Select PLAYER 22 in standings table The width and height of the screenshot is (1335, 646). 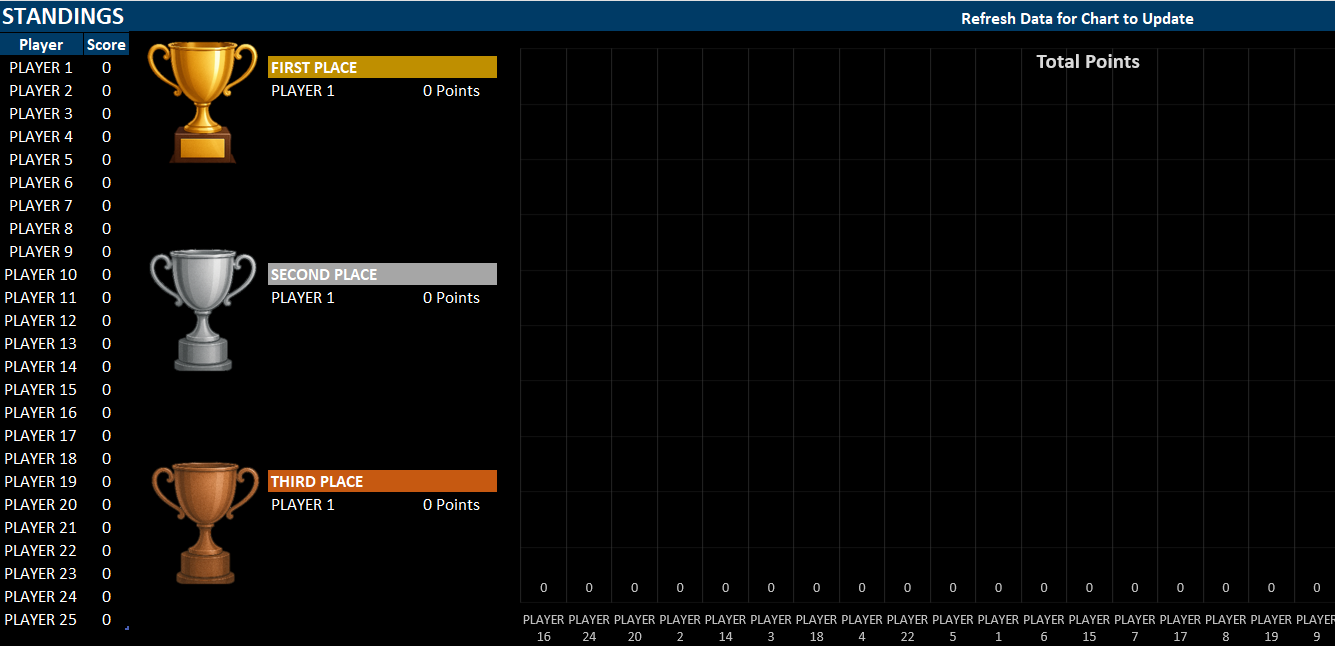(41, 551)
